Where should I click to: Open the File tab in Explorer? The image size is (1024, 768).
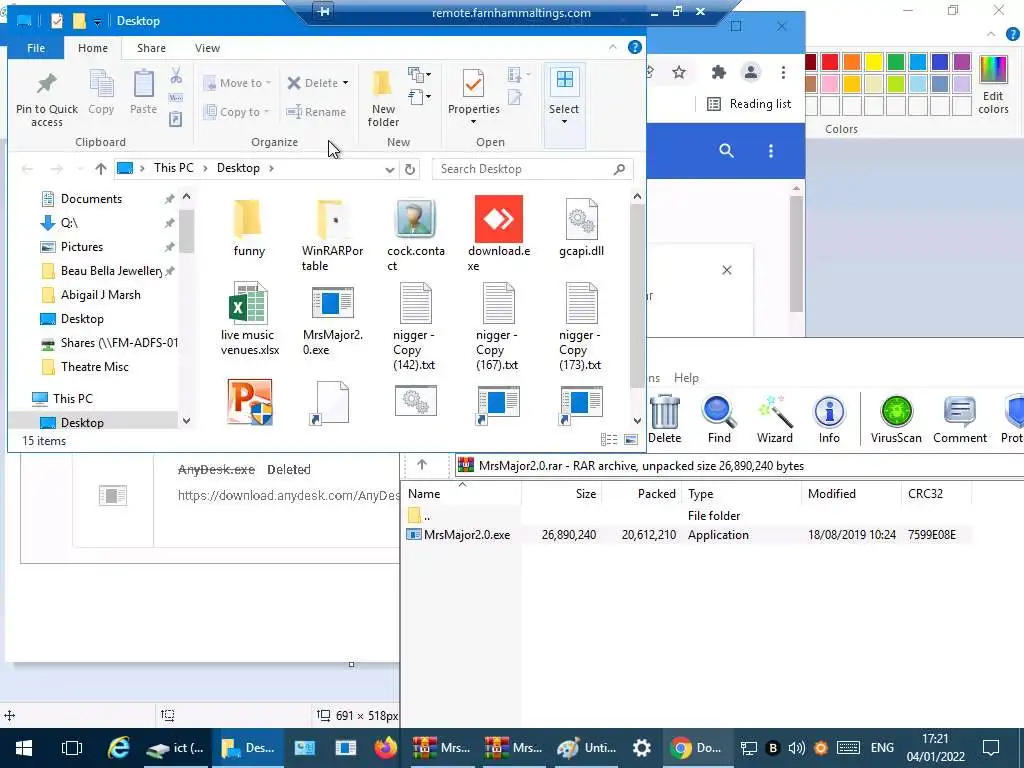point(36,48)
